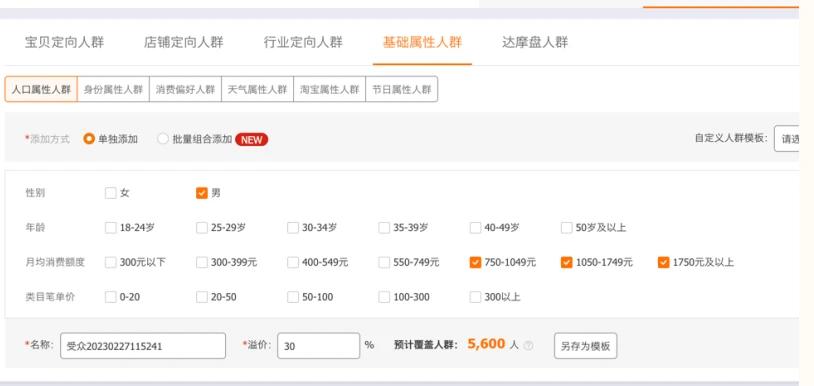Viewport: 814px width, 386px height.
Task: Open 消费偏好人群 sub-tab
Action: (x=185, y=89)
